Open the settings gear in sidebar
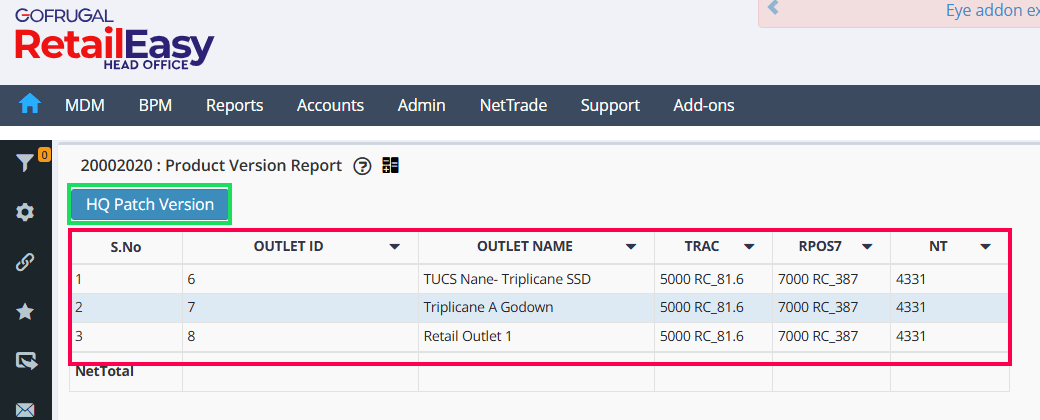This screenshot has height=420, width=1040. [x=25, y=212]
